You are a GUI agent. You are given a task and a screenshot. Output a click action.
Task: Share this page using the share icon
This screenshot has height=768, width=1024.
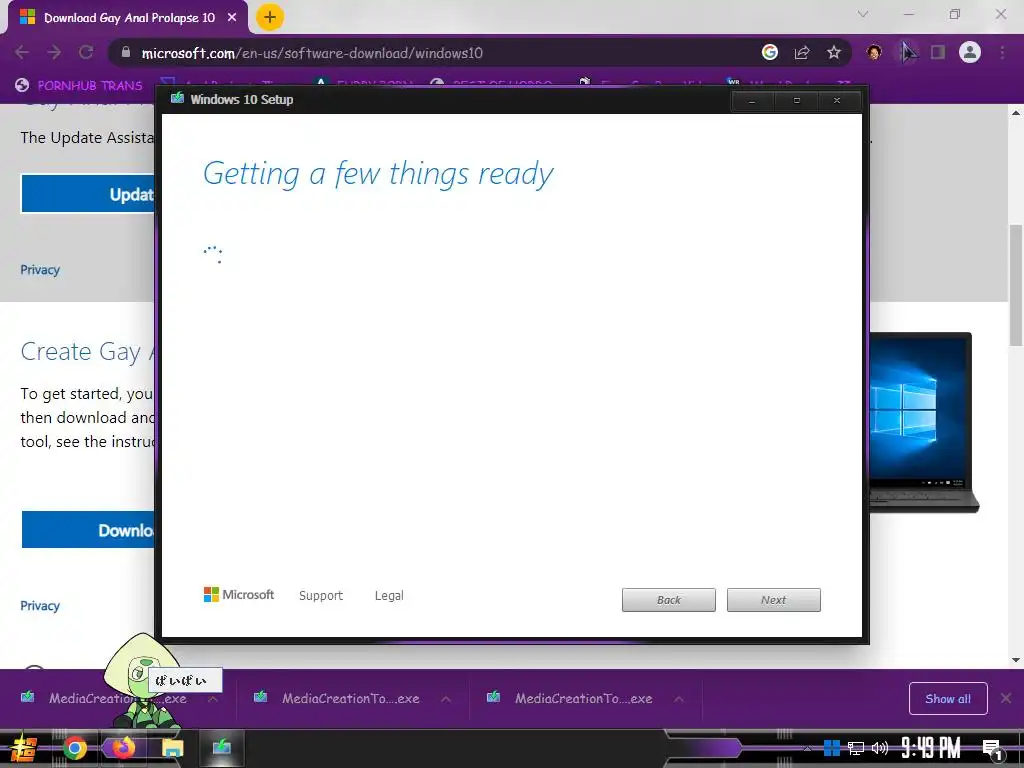tap(802, 52)
